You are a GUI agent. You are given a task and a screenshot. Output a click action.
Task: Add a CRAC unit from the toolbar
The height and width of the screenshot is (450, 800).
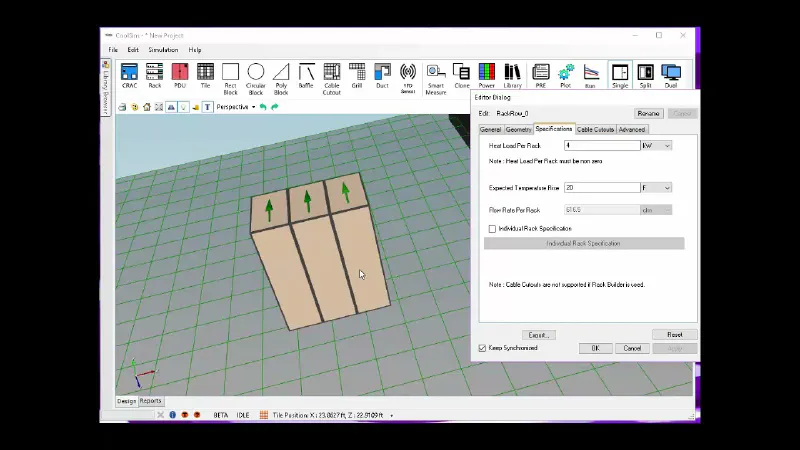tap(129, 76)
